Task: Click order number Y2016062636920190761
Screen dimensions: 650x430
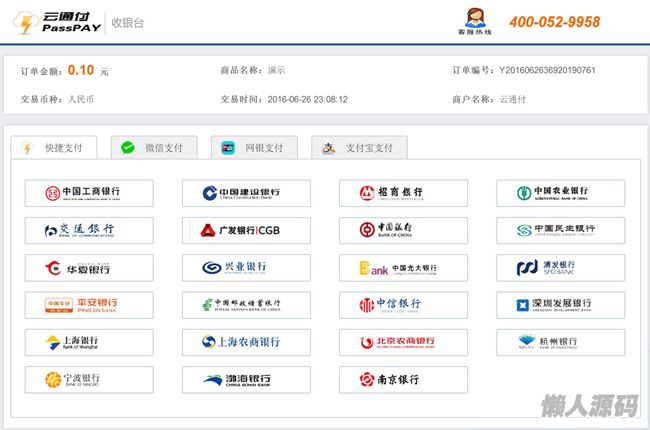Action: point(547,70)
